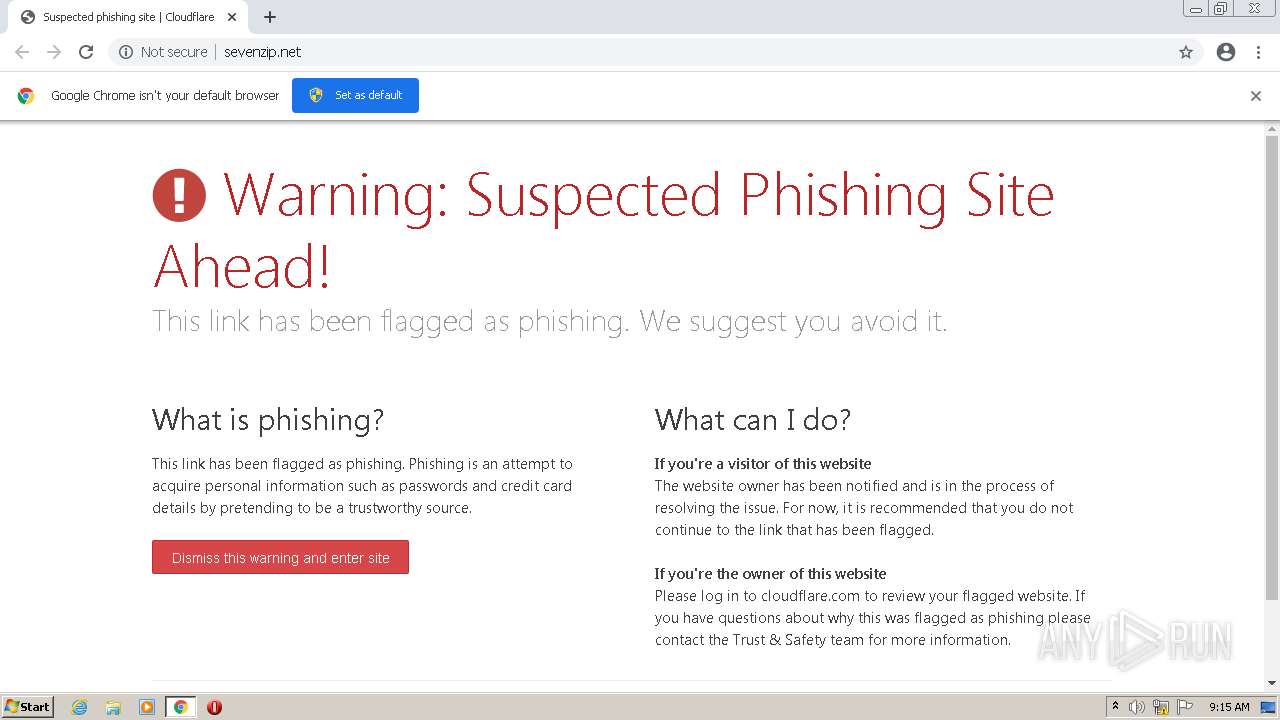Click Dismiss this warning and enter site
Screen dimensions: 1280x720
click(280, 558)
